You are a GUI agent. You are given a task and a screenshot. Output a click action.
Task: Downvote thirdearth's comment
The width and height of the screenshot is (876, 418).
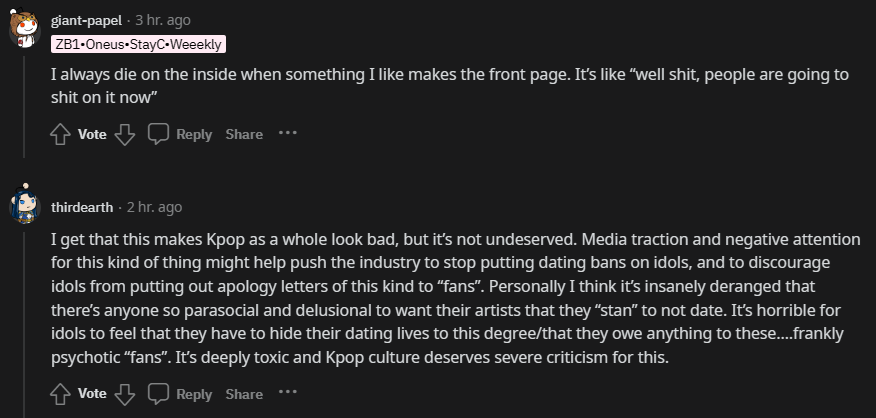(x=124, y=394)
